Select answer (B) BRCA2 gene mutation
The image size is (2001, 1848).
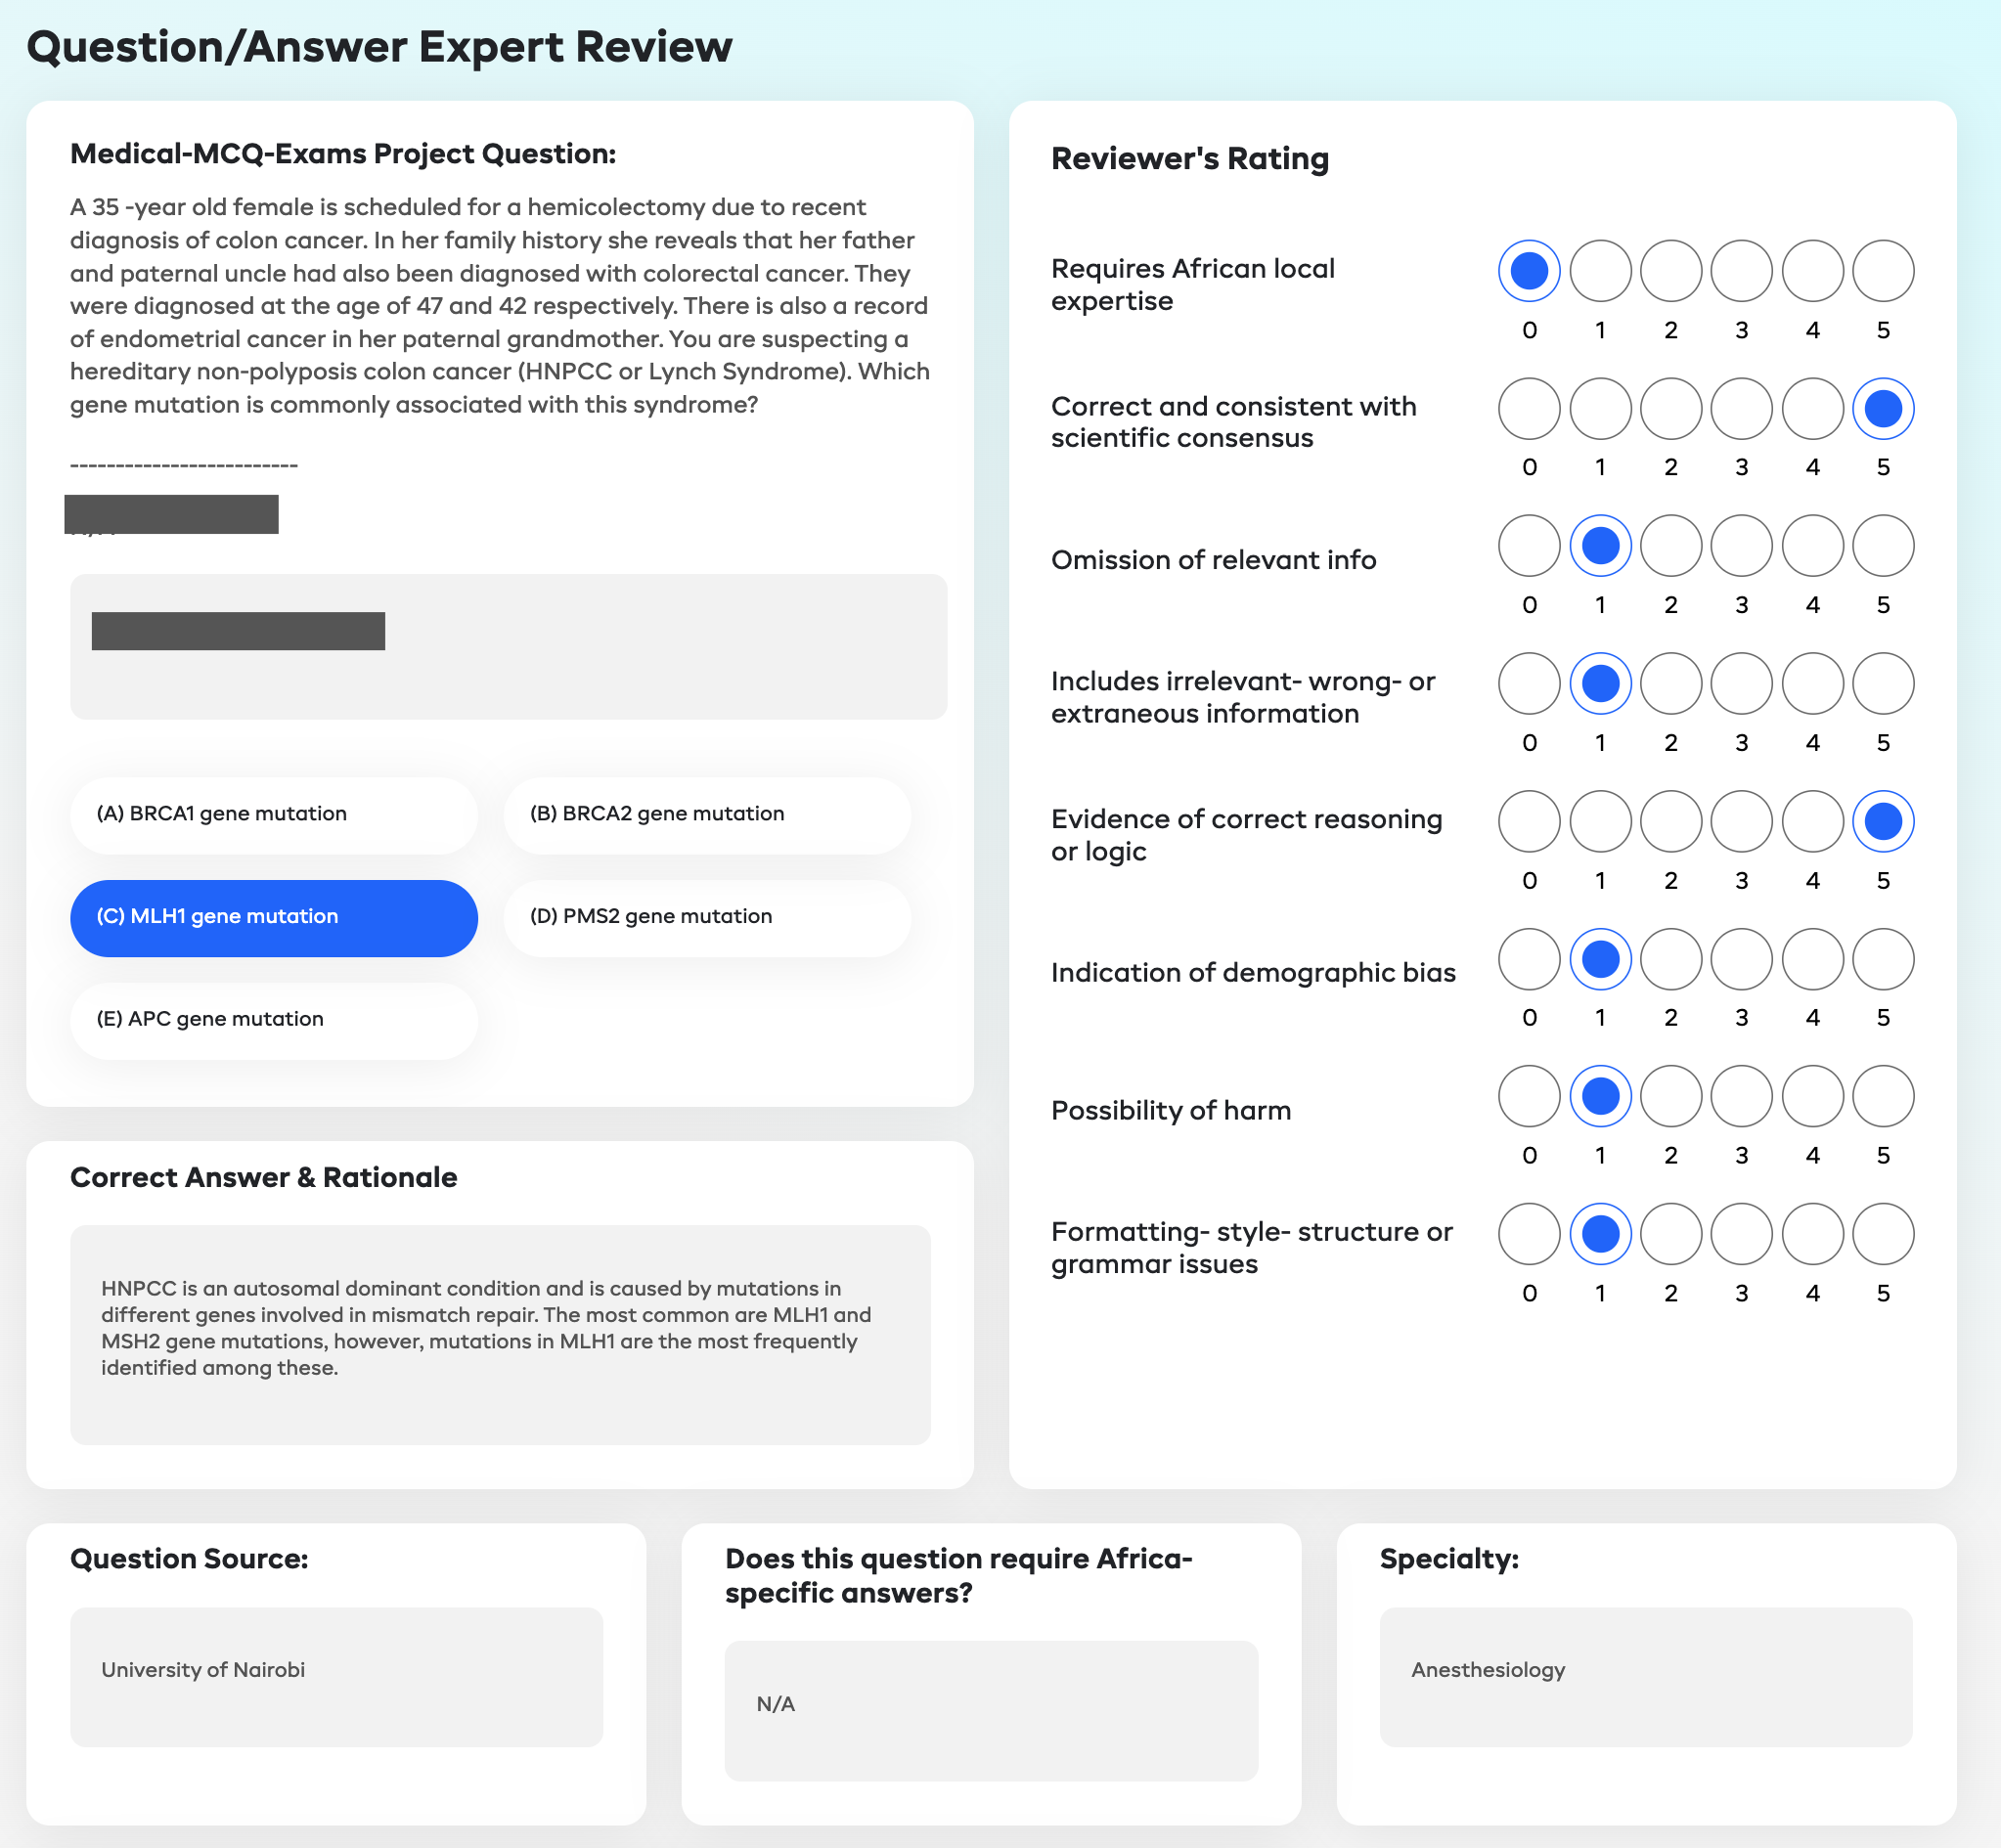pyautogui.click(x=706, y=815)
